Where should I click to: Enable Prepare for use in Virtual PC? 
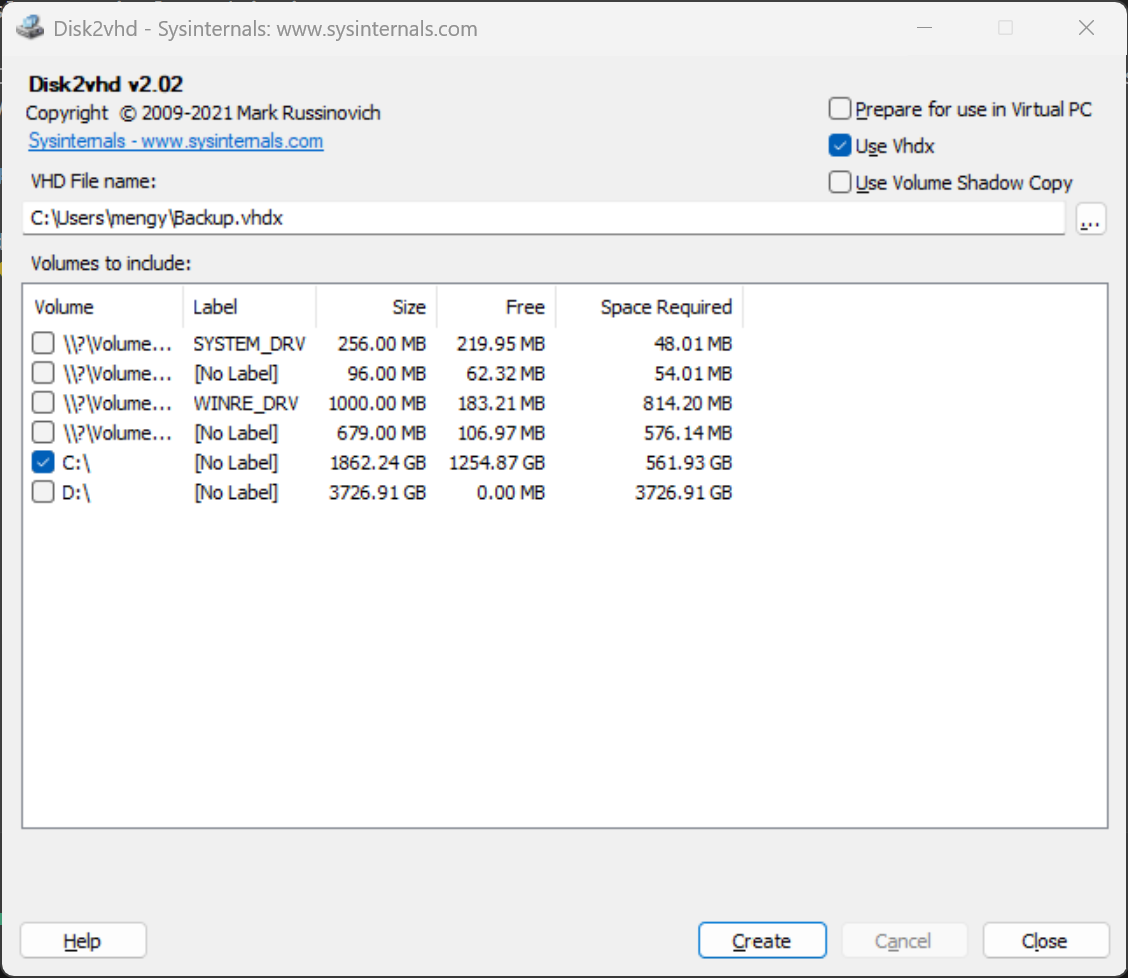(839, 108)
